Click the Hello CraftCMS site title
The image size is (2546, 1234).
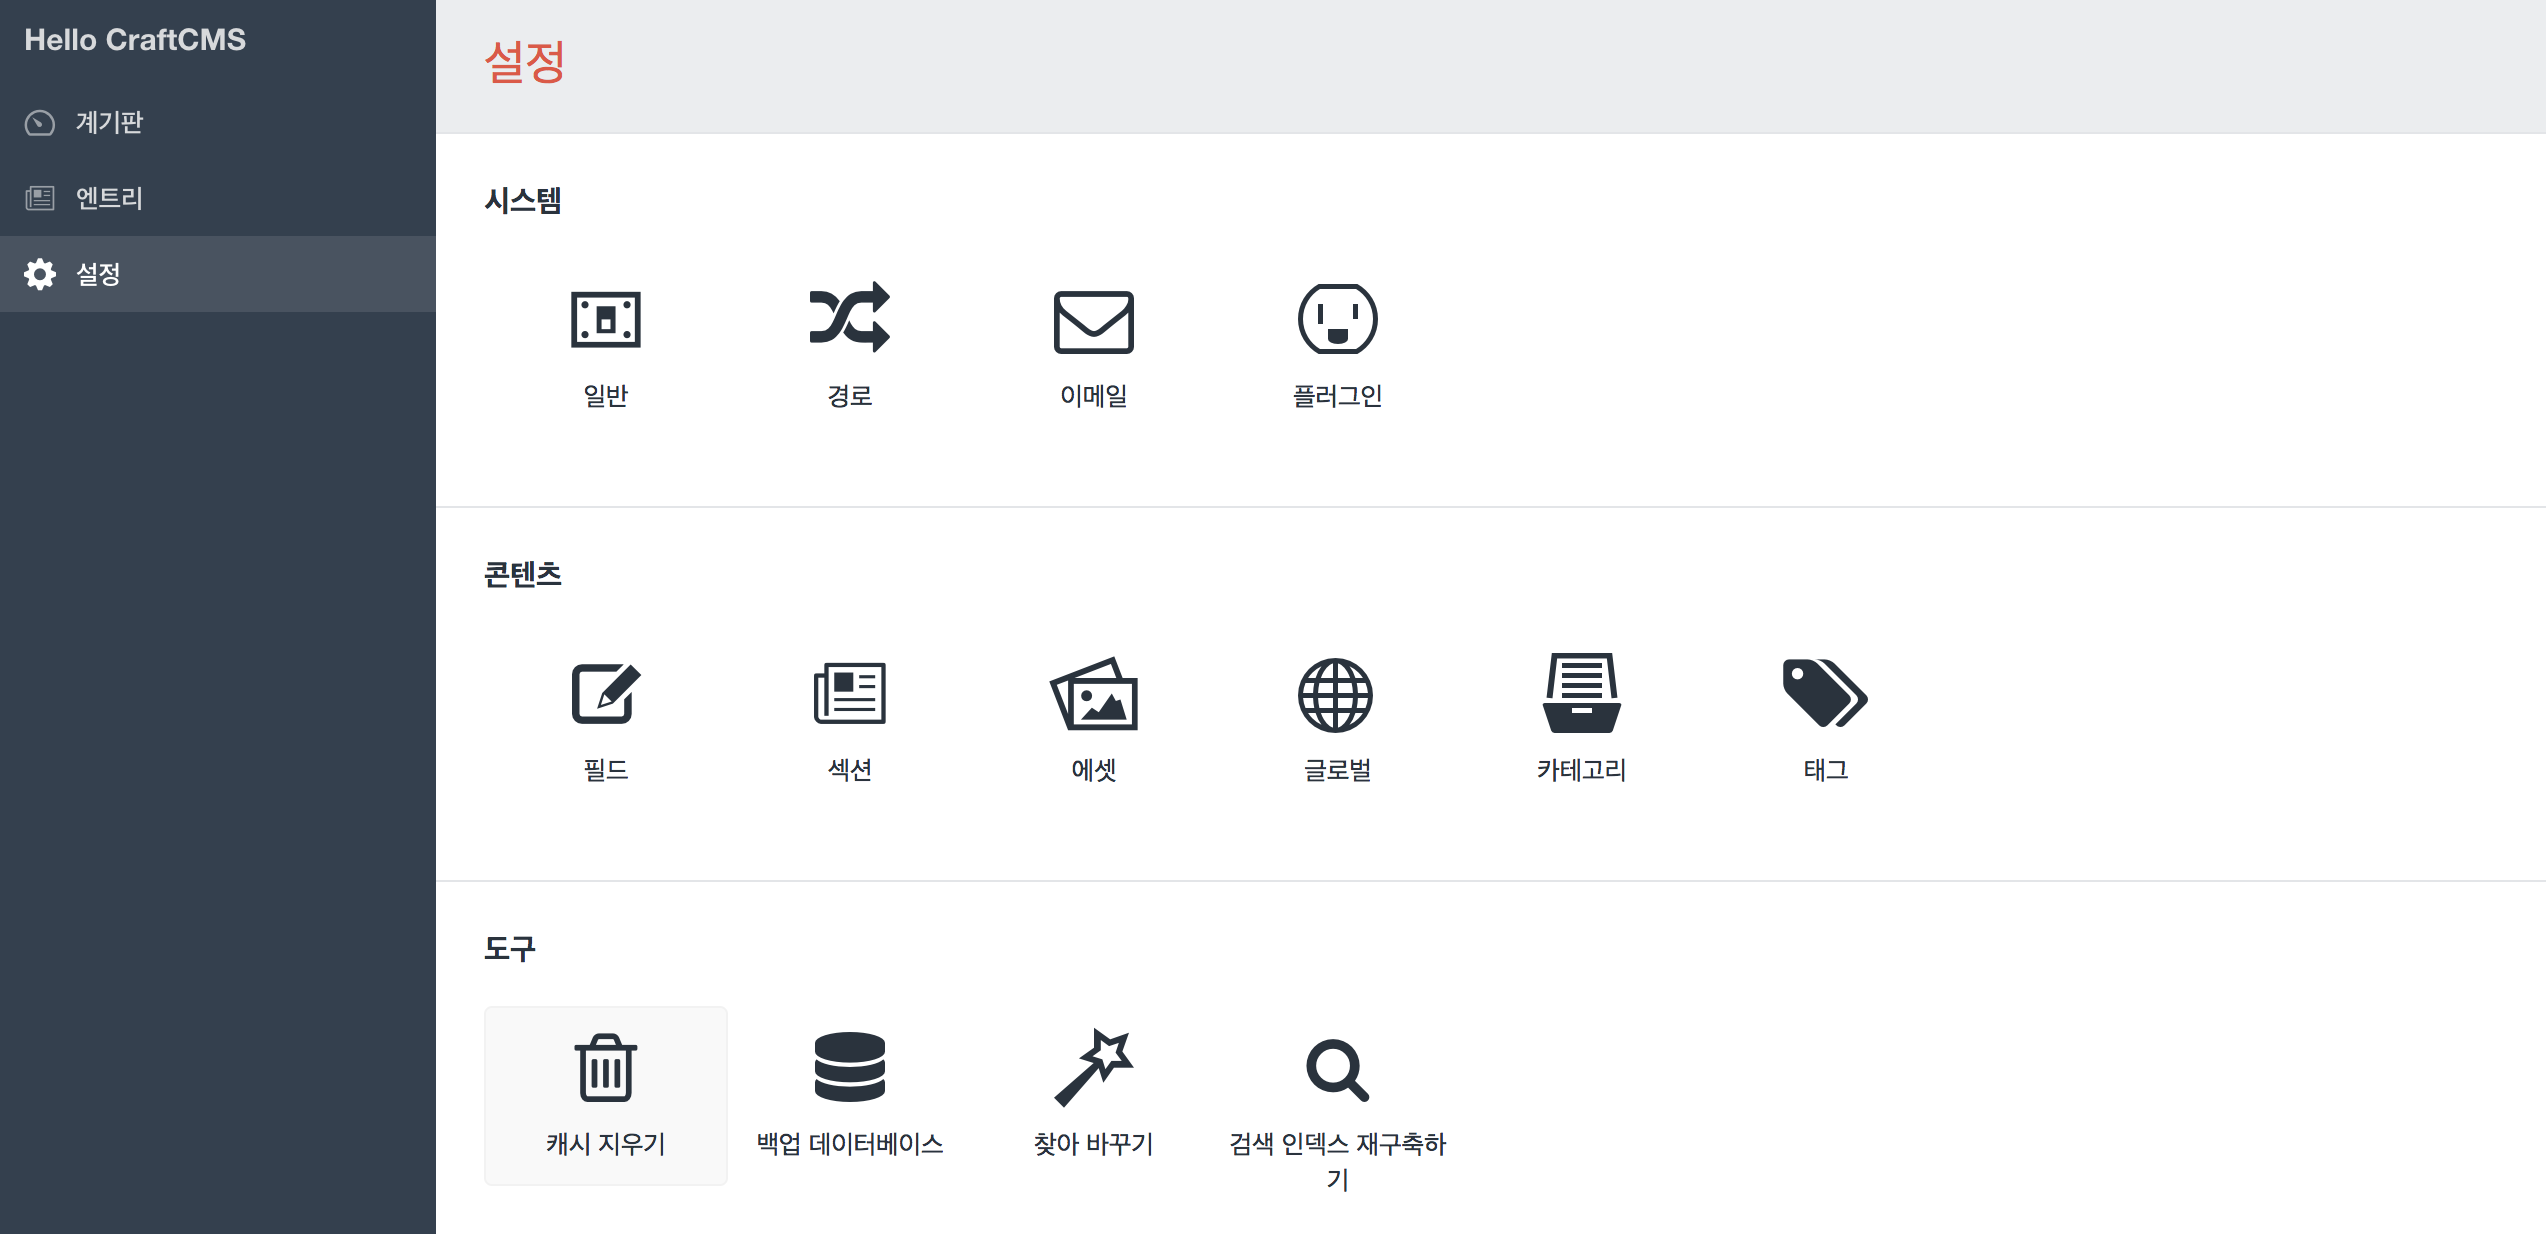click(135, 40)
